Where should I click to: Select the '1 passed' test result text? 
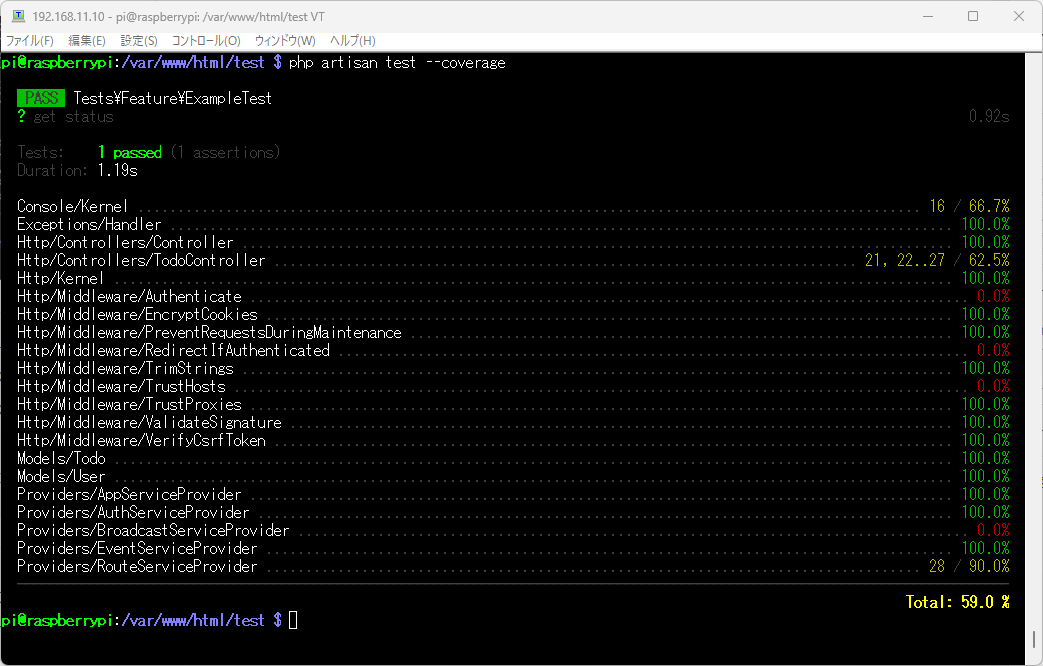(x=129, y=152)
